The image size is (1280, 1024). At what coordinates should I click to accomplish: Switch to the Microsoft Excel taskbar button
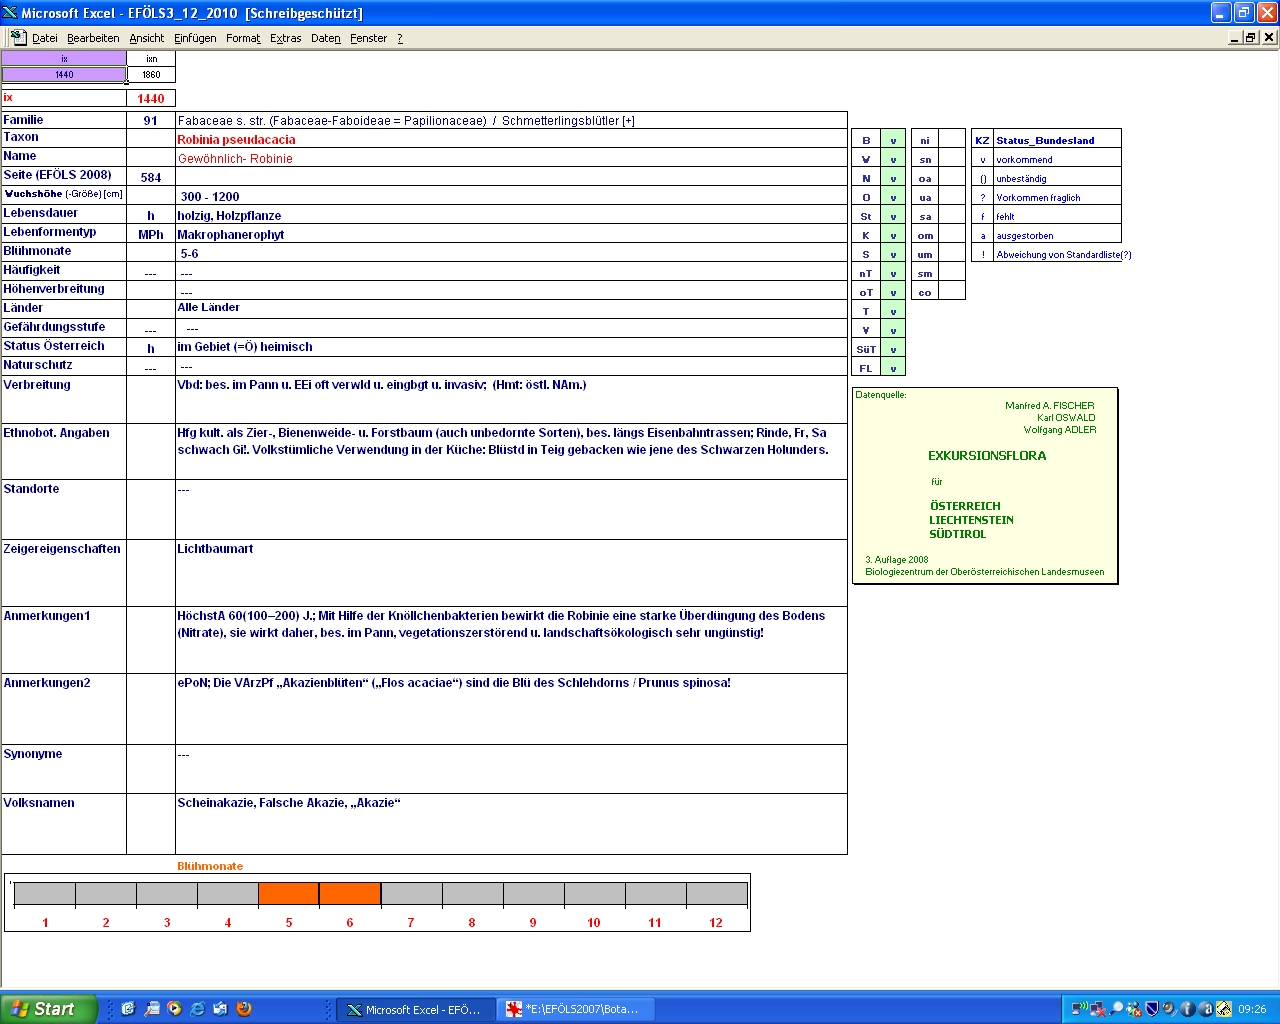[x=416, y=1009]
